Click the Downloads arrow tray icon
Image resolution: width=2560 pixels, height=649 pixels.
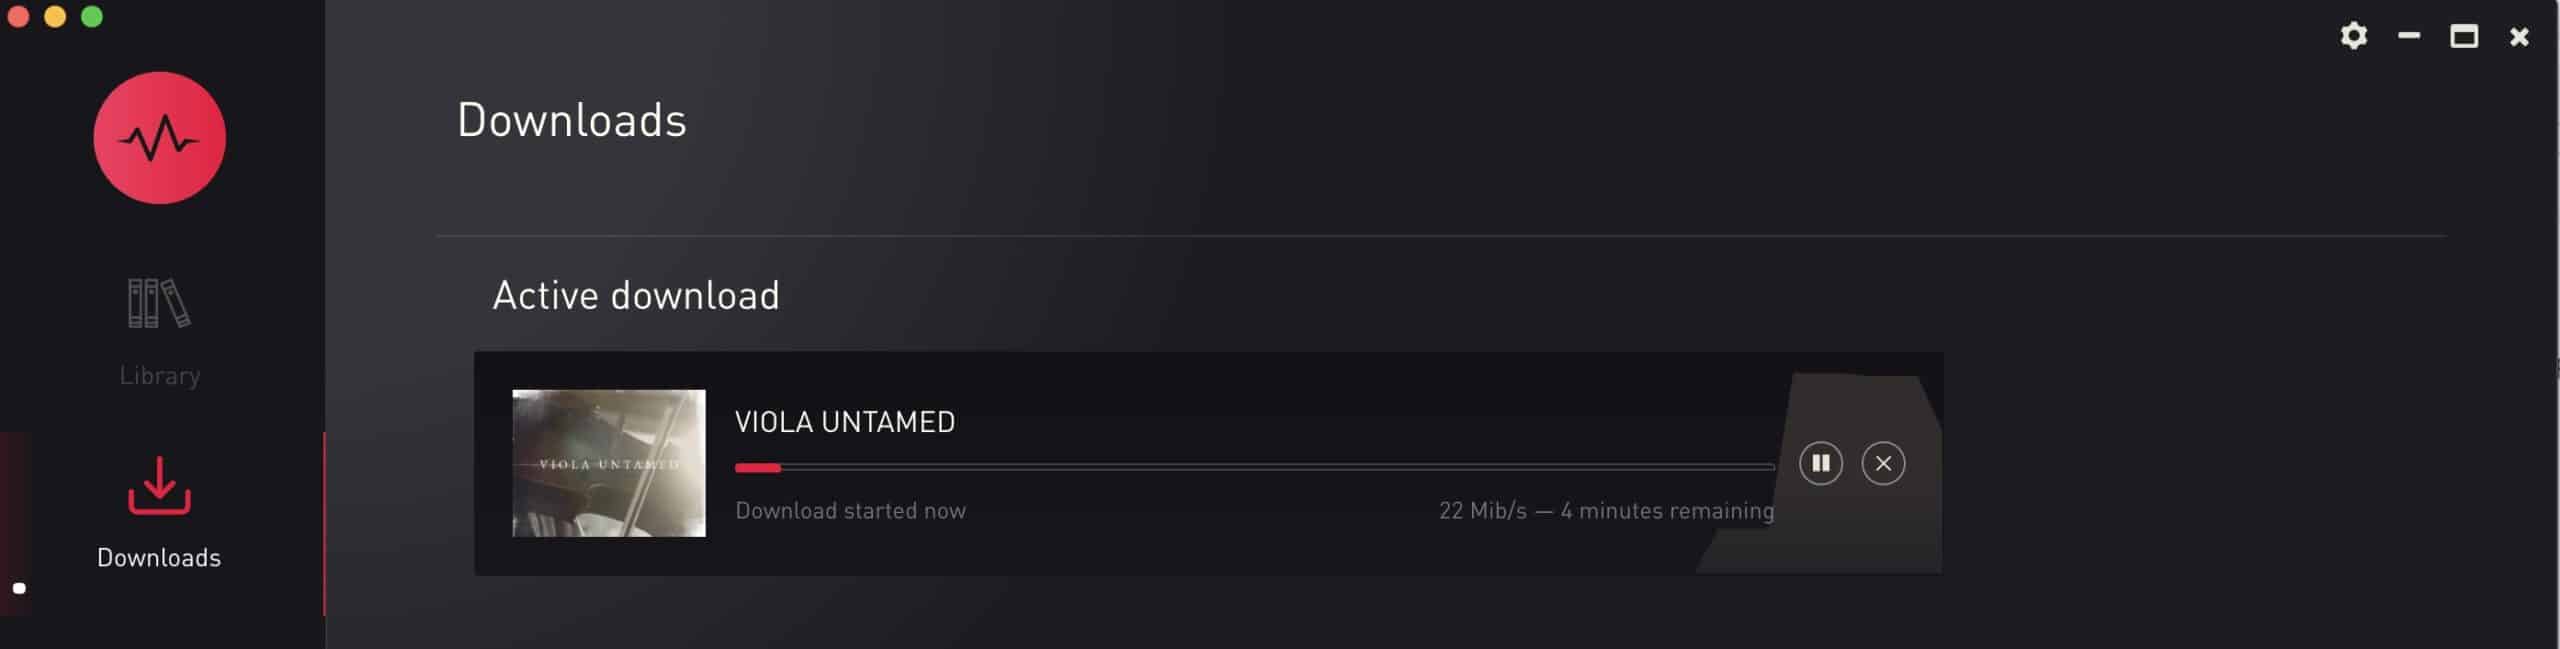159,486
